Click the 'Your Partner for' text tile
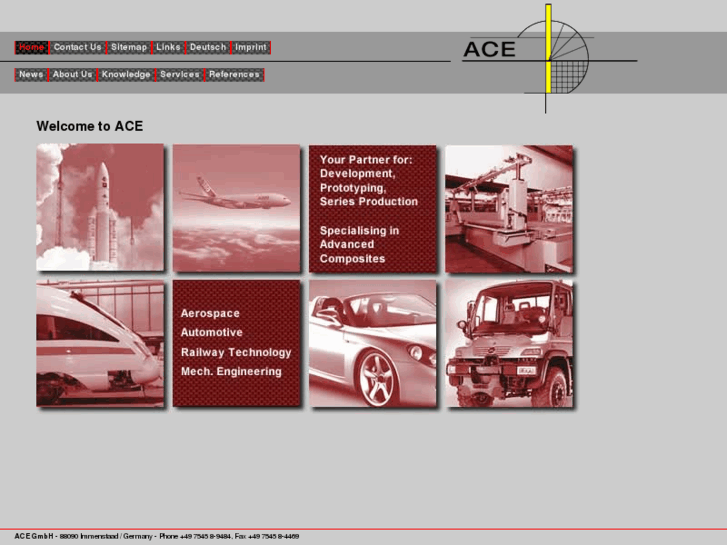This screenshot has height=545, width=727. click(x=373, y=209)
